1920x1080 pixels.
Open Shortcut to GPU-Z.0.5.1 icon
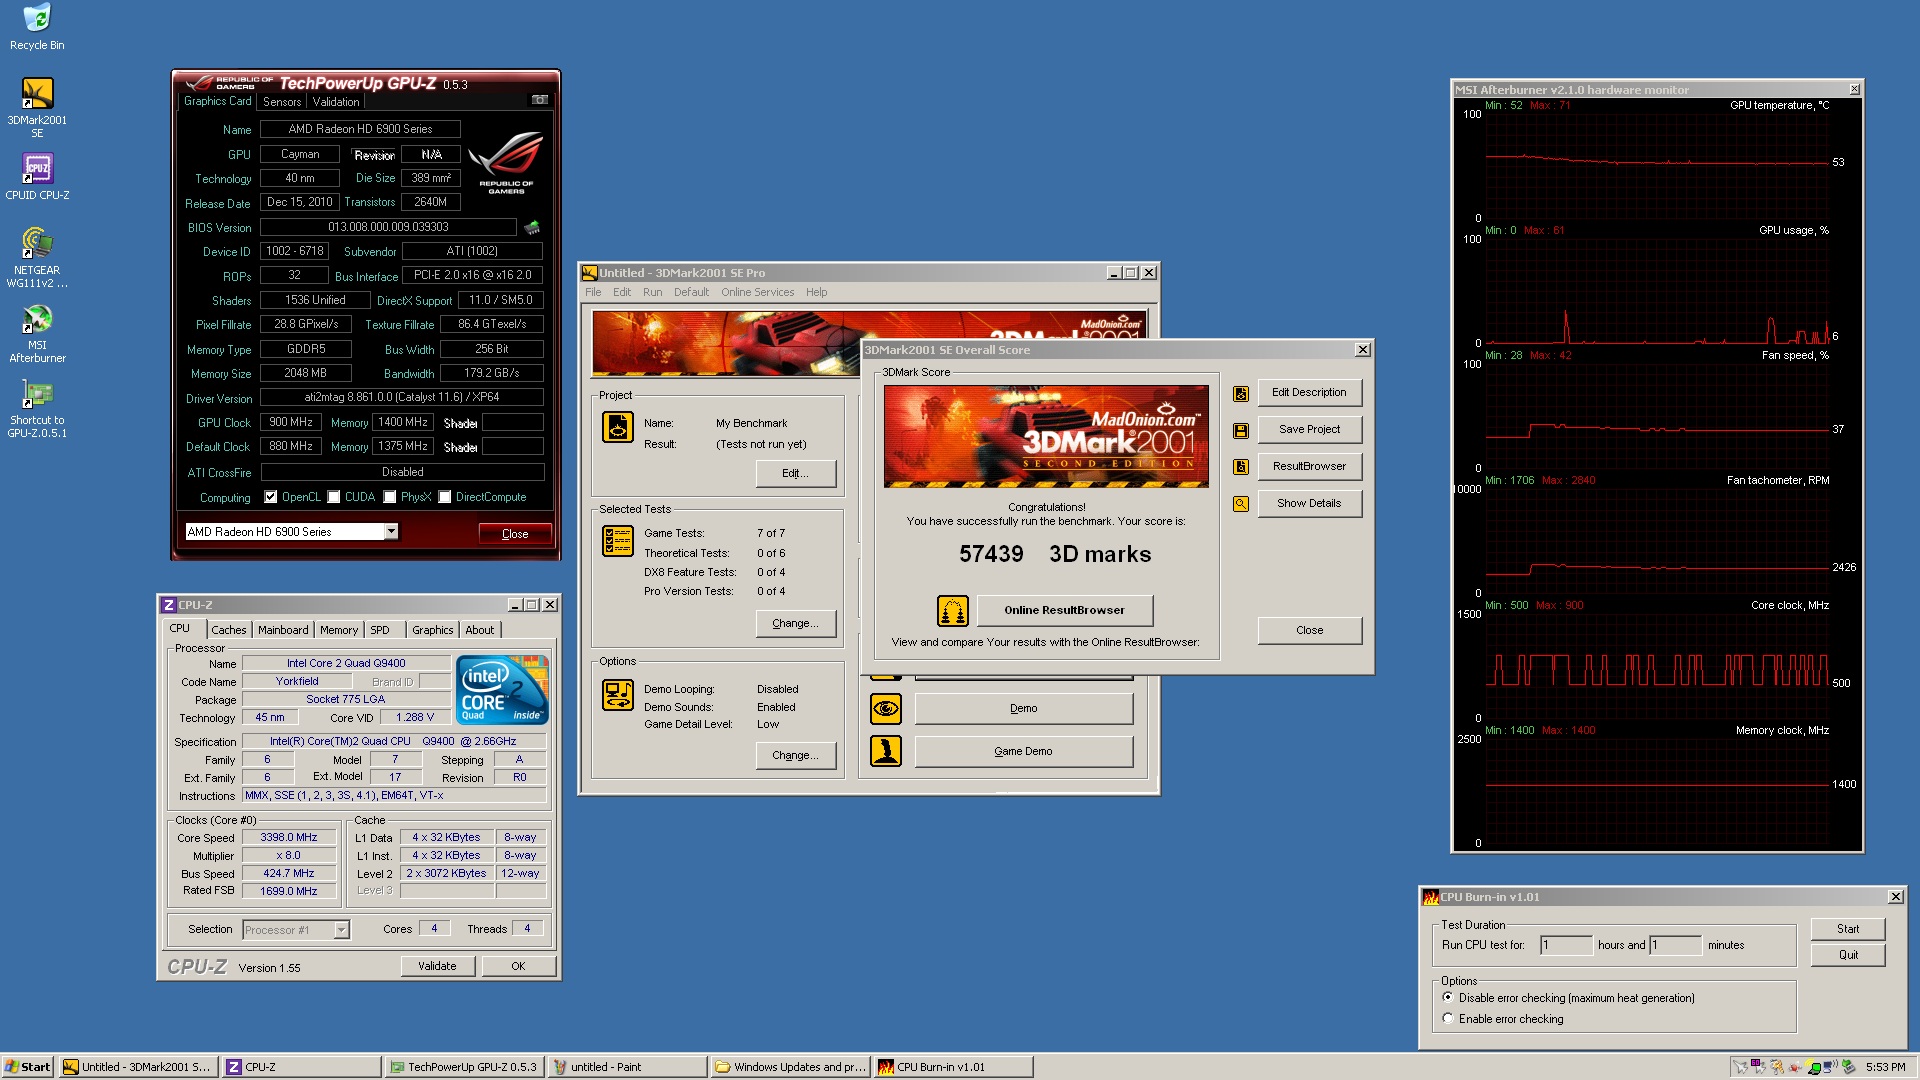tap(37, 409)
